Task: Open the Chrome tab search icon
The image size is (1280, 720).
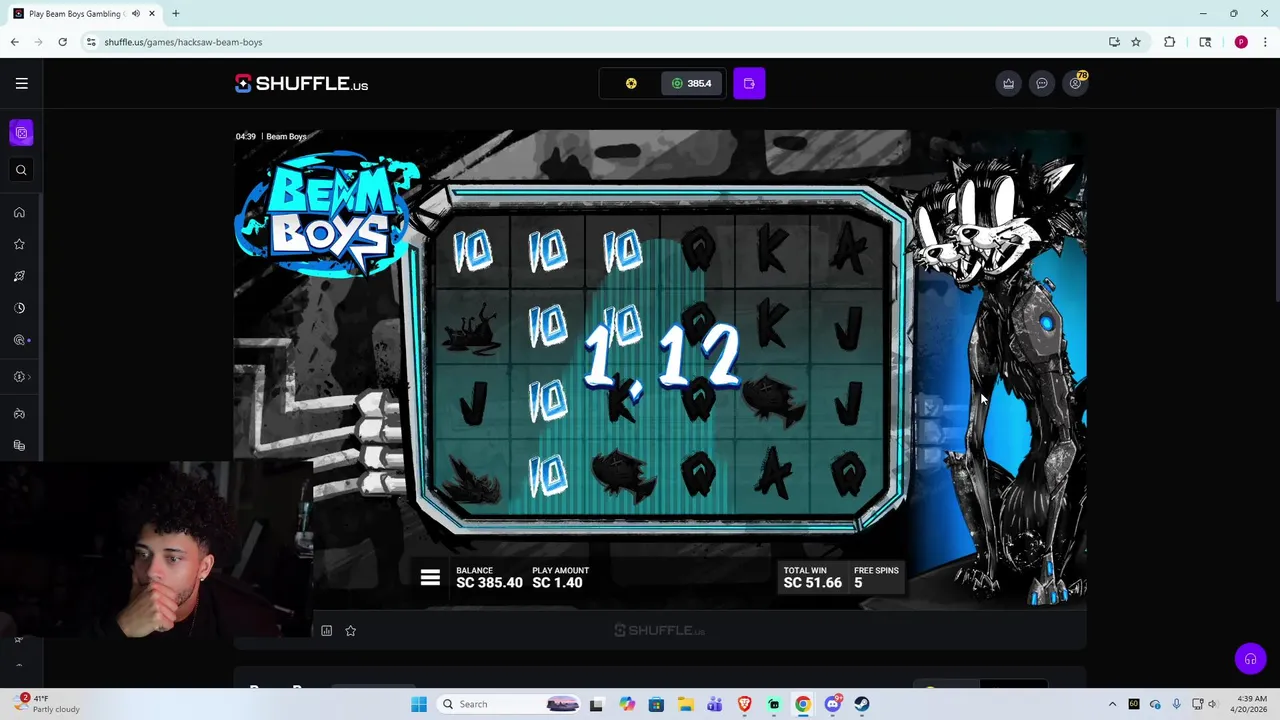Action: click(1205, 42)
